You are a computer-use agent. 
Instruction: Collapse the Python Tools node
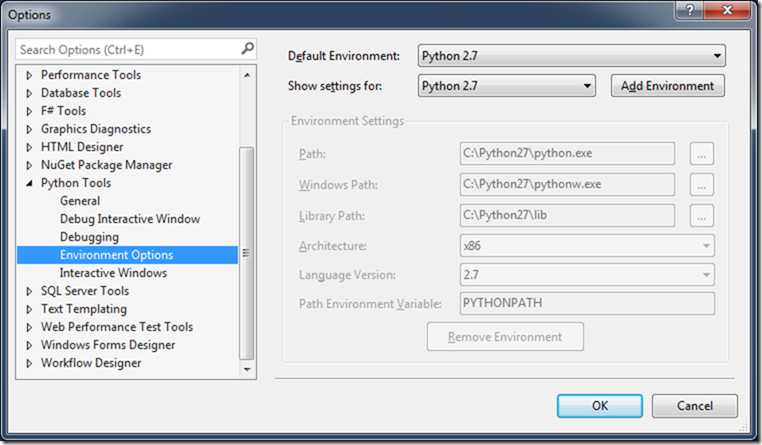click(x=29, y=184)
